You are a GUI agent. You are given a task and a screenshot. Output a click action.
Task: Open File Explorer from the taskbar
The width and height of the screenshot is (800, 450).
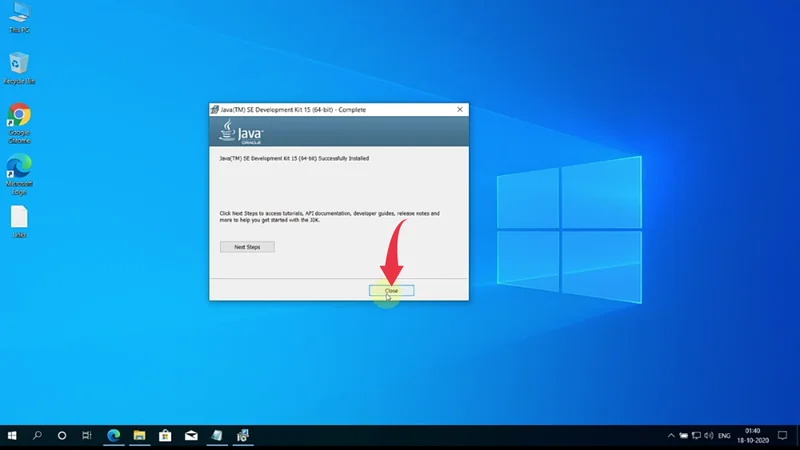140,436
